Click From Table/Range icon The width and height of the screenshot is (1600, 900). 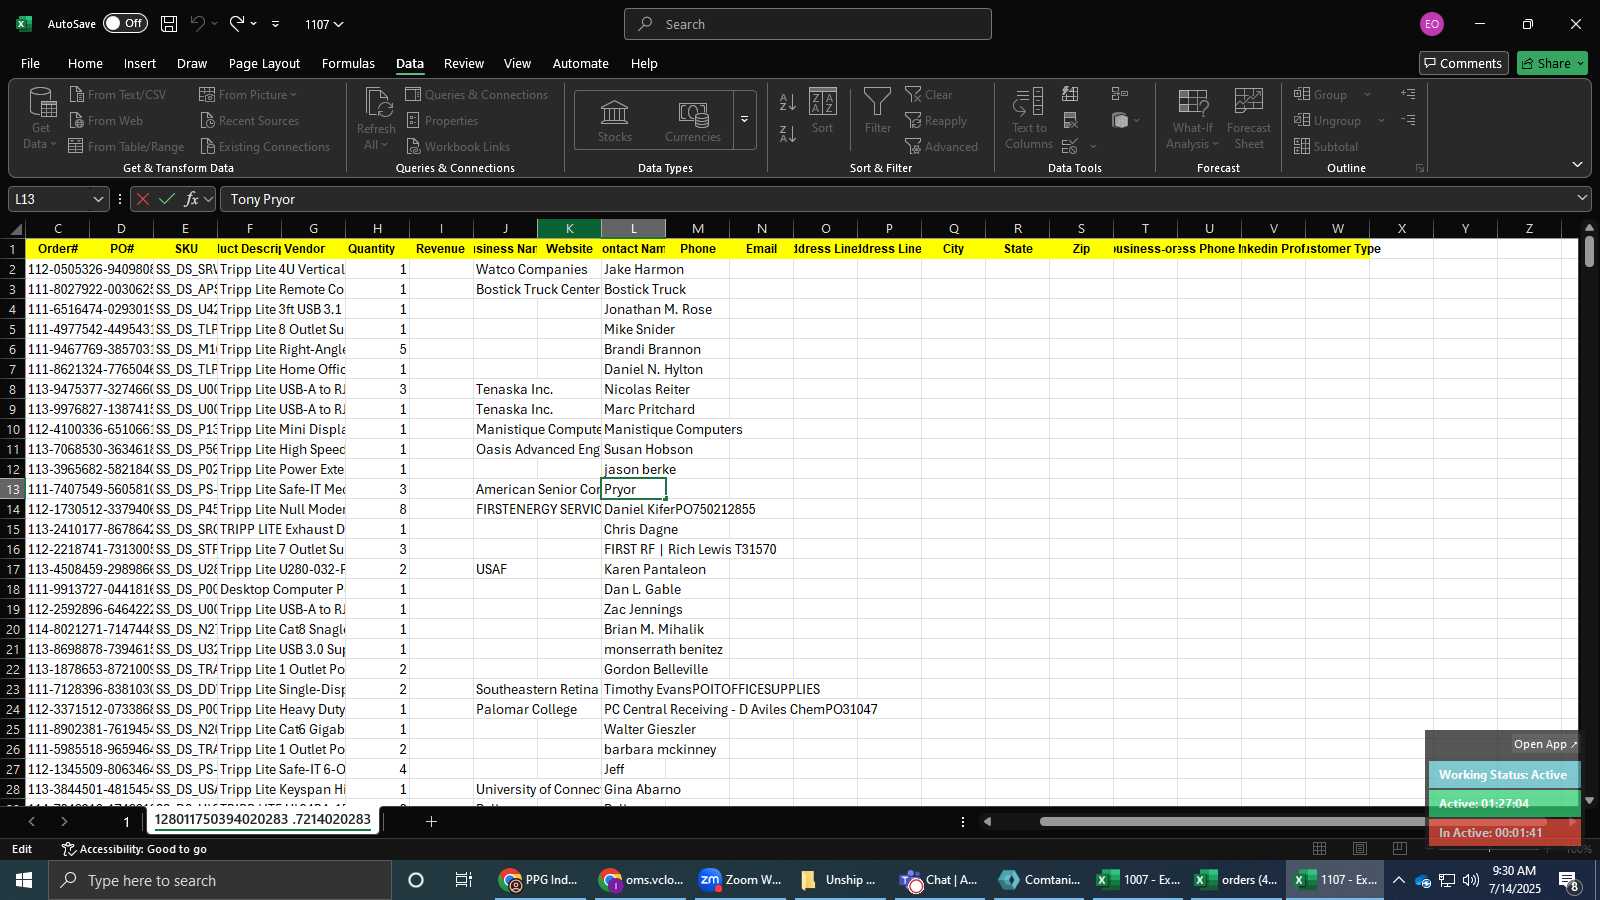coord(76,146)
